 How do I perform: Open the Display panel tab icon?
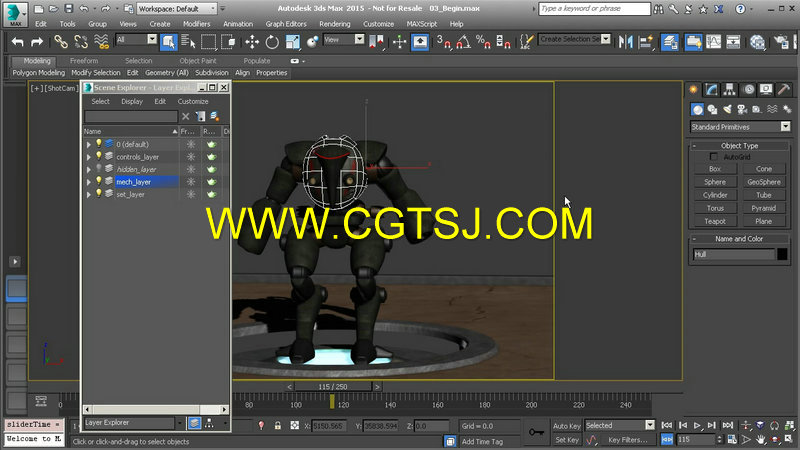pyautogui.click(x=766, y=90)
